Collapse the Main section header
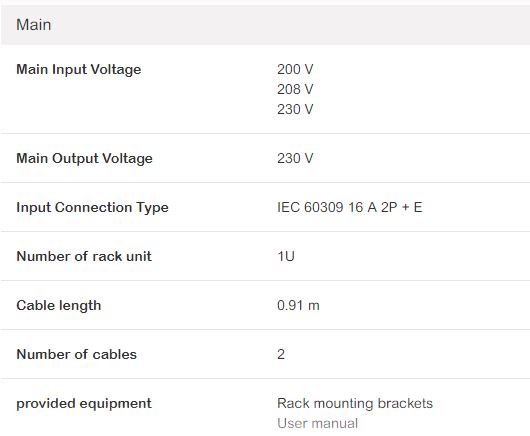 (265, 25)
